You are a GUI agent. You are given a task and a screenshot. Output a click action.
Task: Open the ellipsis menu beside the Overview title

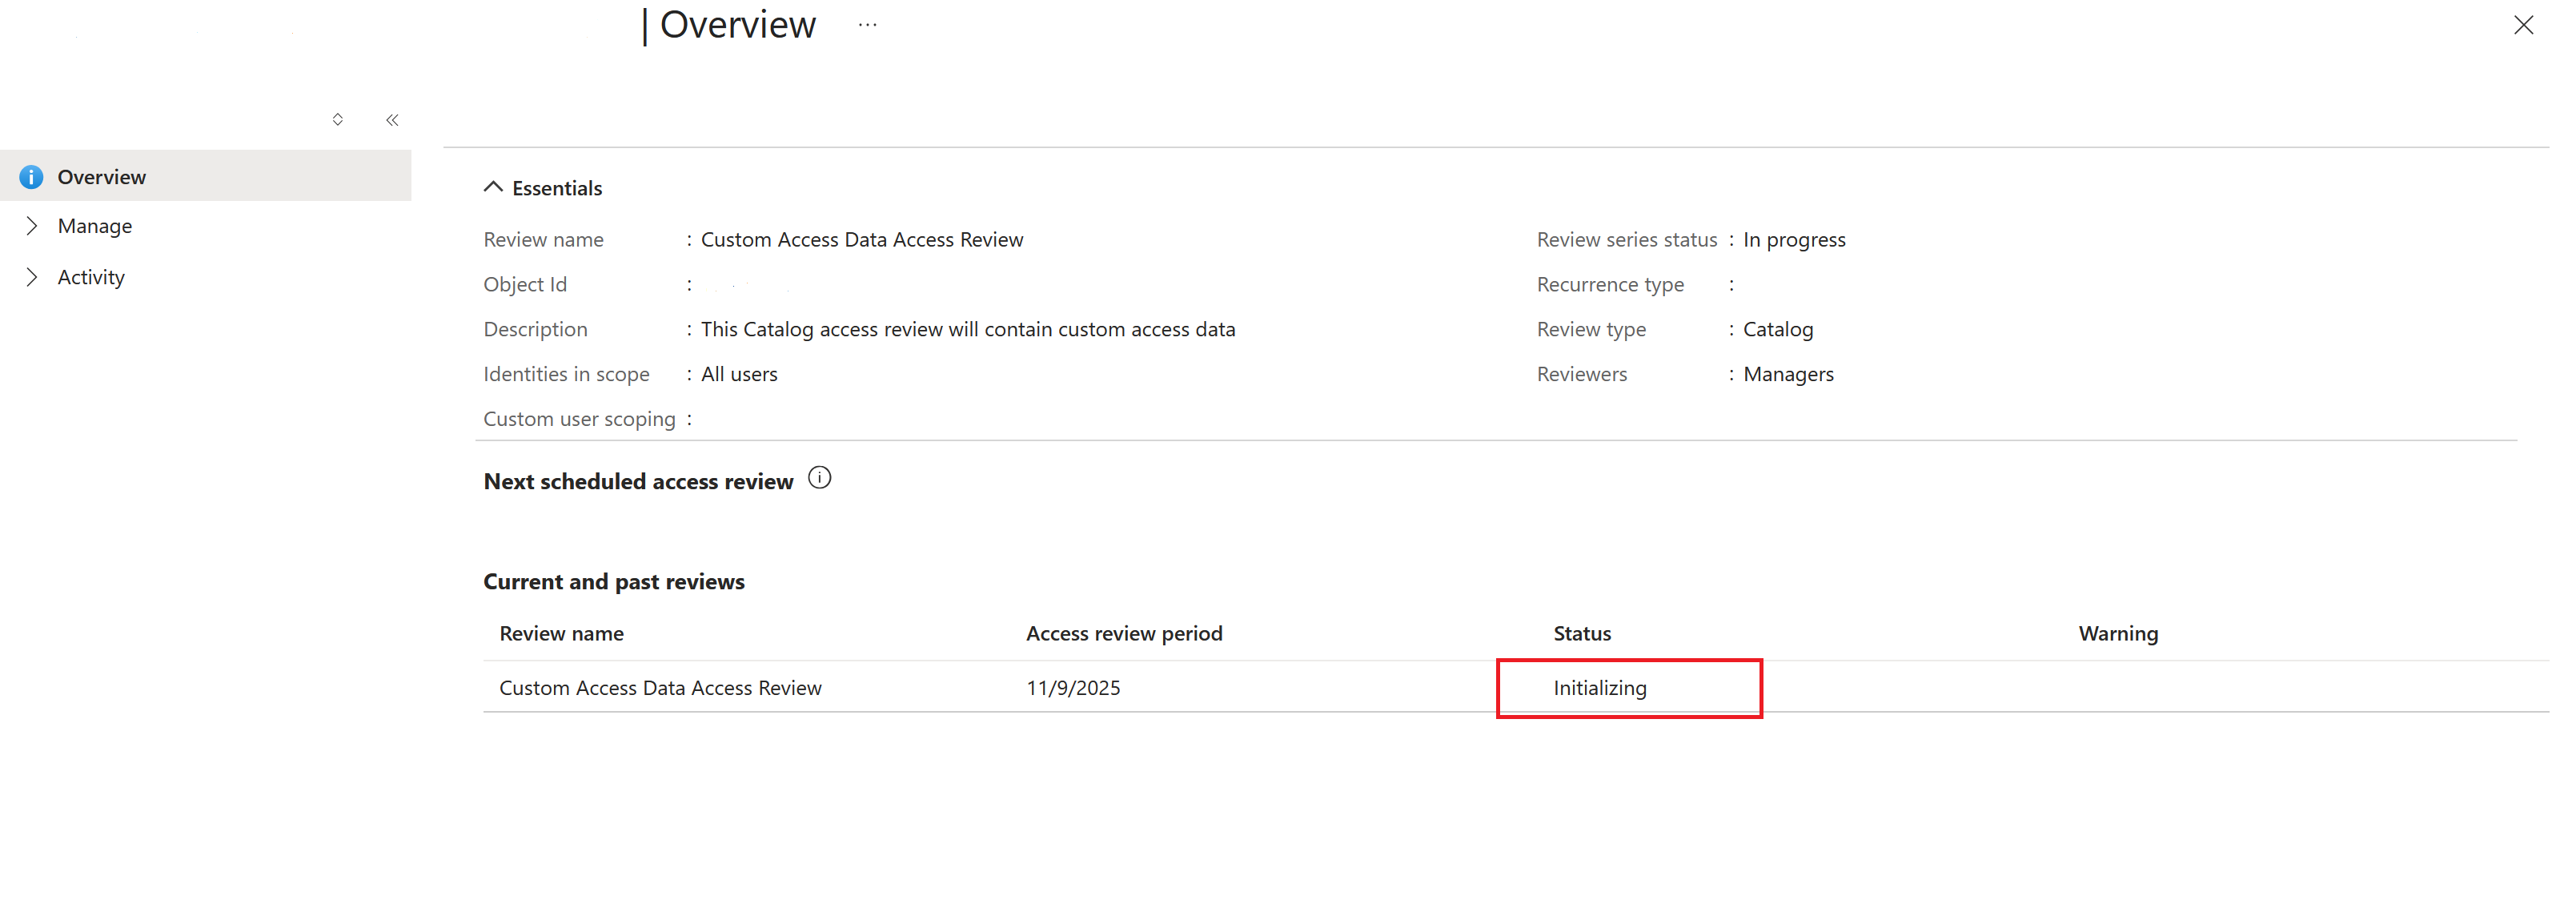[866, 24]
